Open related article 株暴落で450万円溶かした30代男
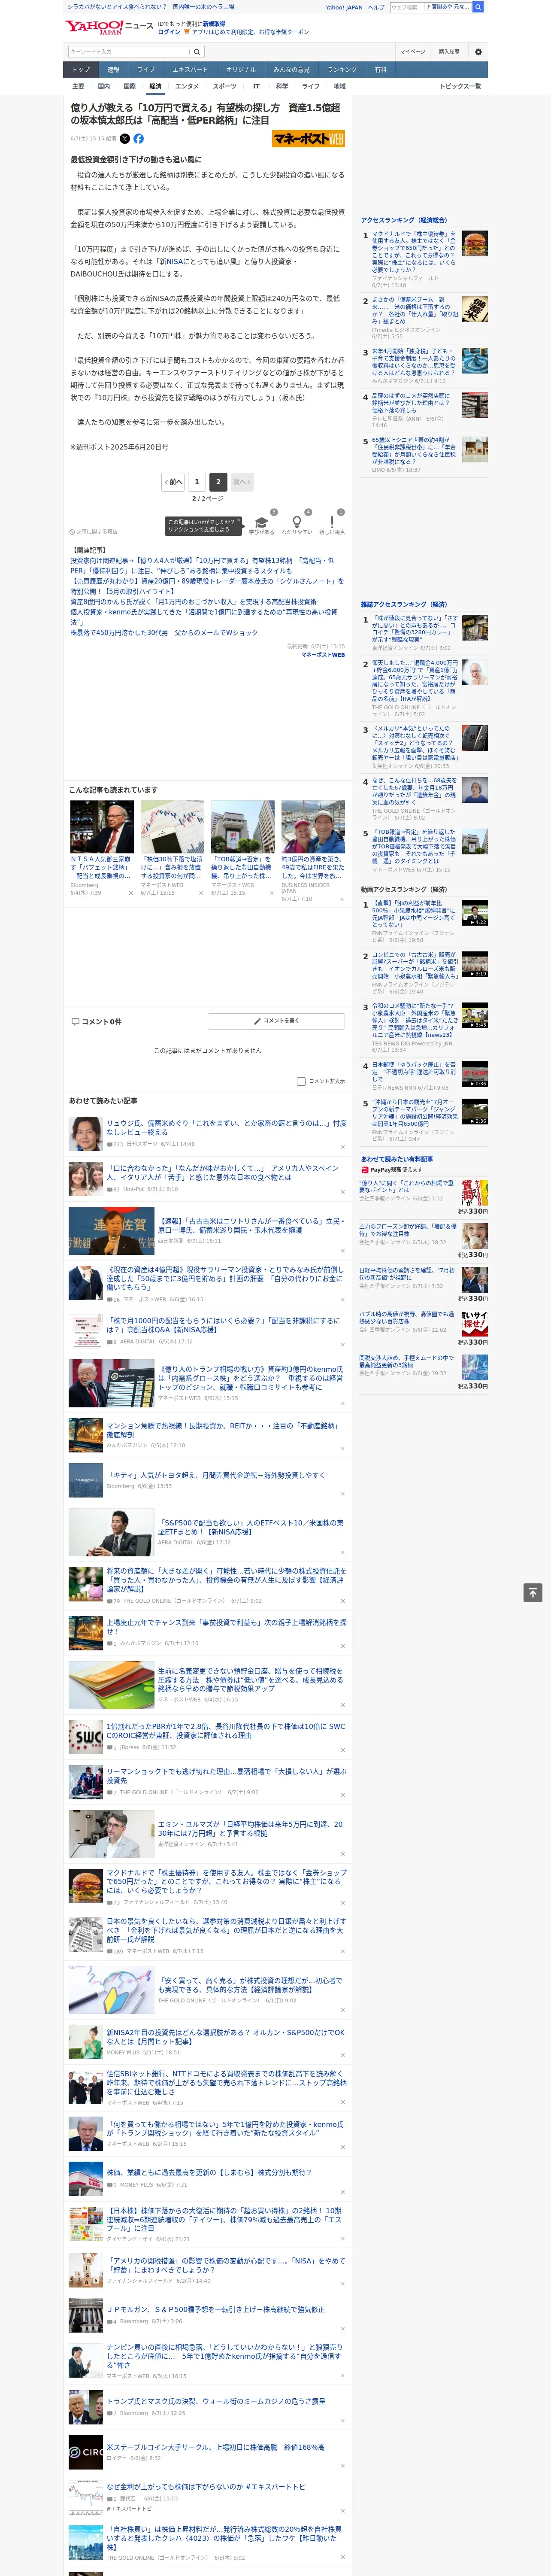The width and height of the screenshot is (551, 2576). [x=164, y=633]
